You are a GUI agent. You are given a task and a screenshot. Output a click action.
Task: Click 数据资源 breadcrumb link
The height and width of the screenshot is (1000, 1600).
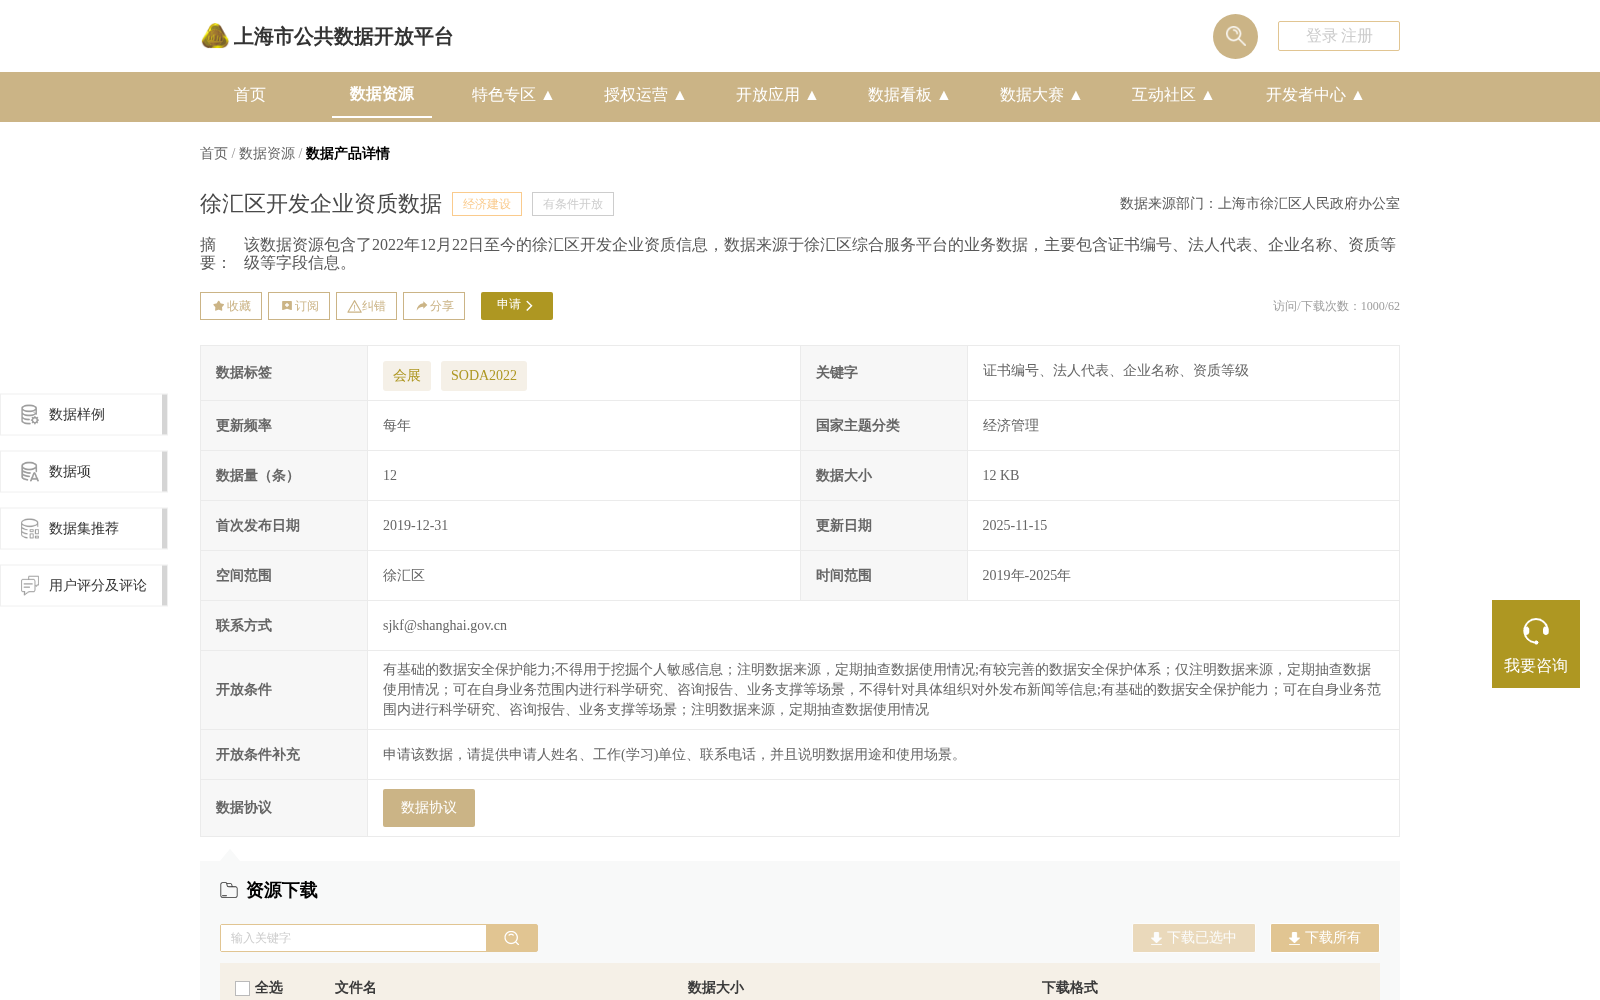[267, 153]
